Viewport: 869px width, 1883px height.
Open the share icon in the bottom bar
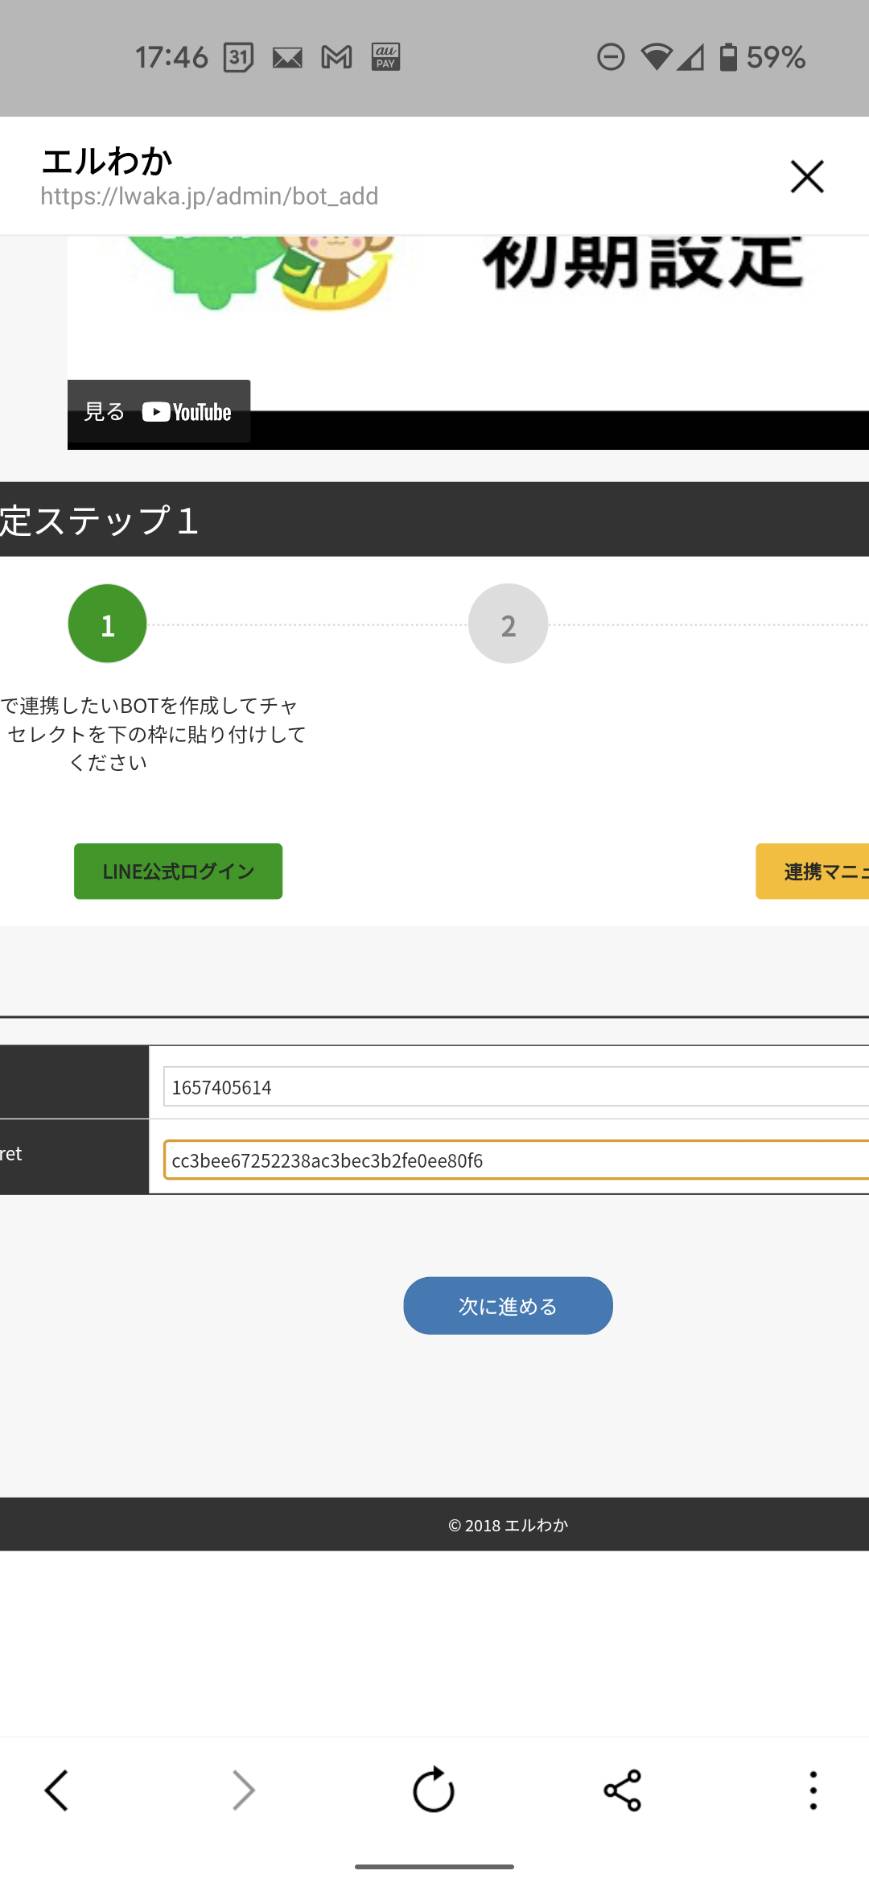coord(622,1790)
